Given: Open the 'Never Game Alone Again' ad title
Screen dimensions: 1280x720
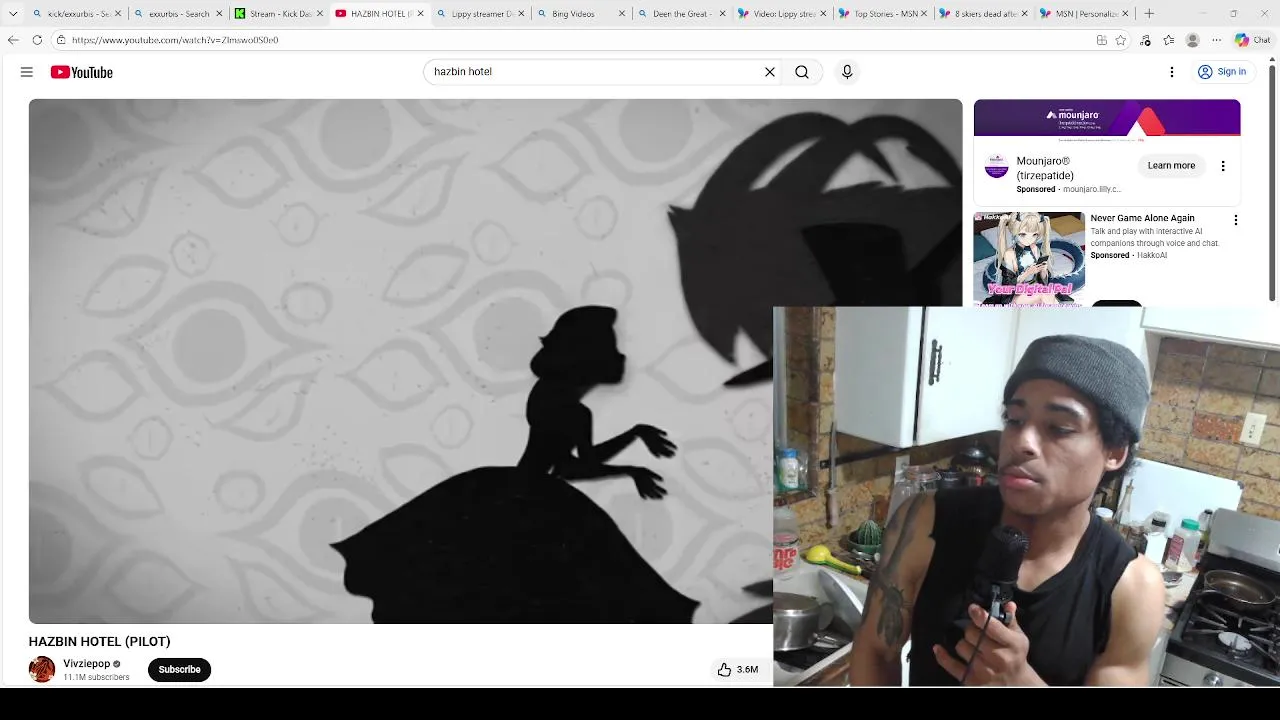Looking at the screenshot, I should point(1142,218).
